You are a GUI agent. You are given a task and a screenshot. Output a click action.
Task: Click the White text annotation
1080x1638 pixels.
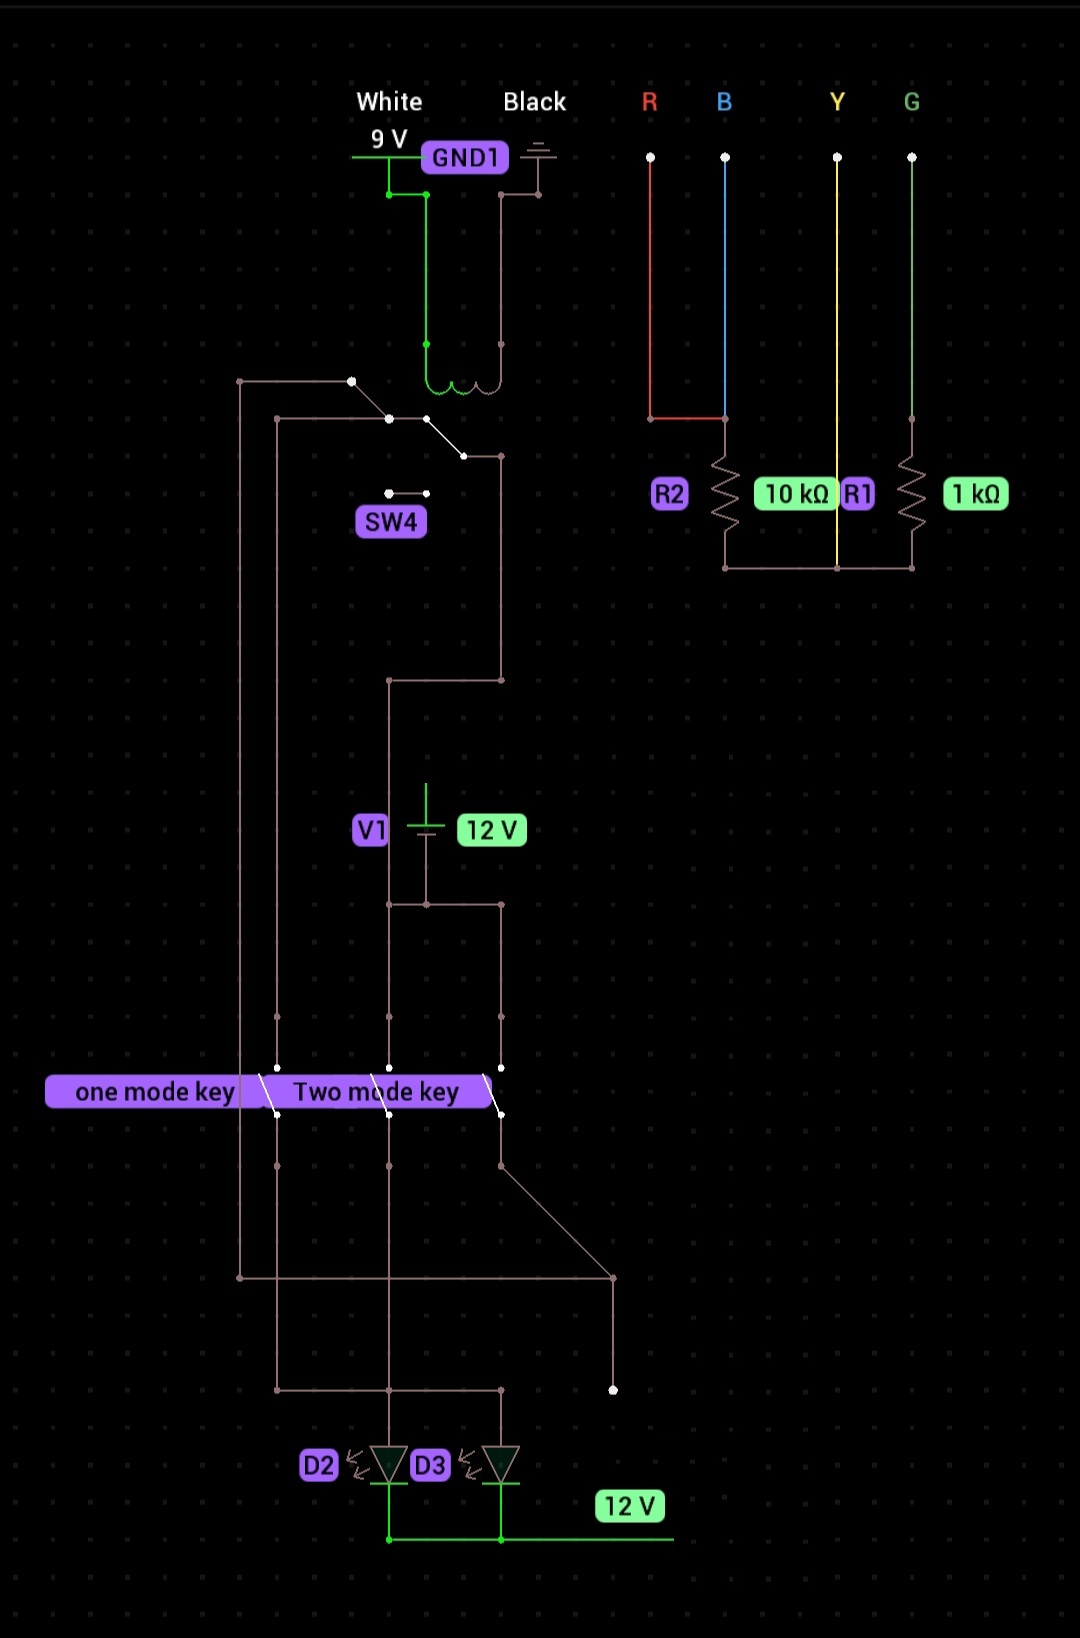point(389,102)
